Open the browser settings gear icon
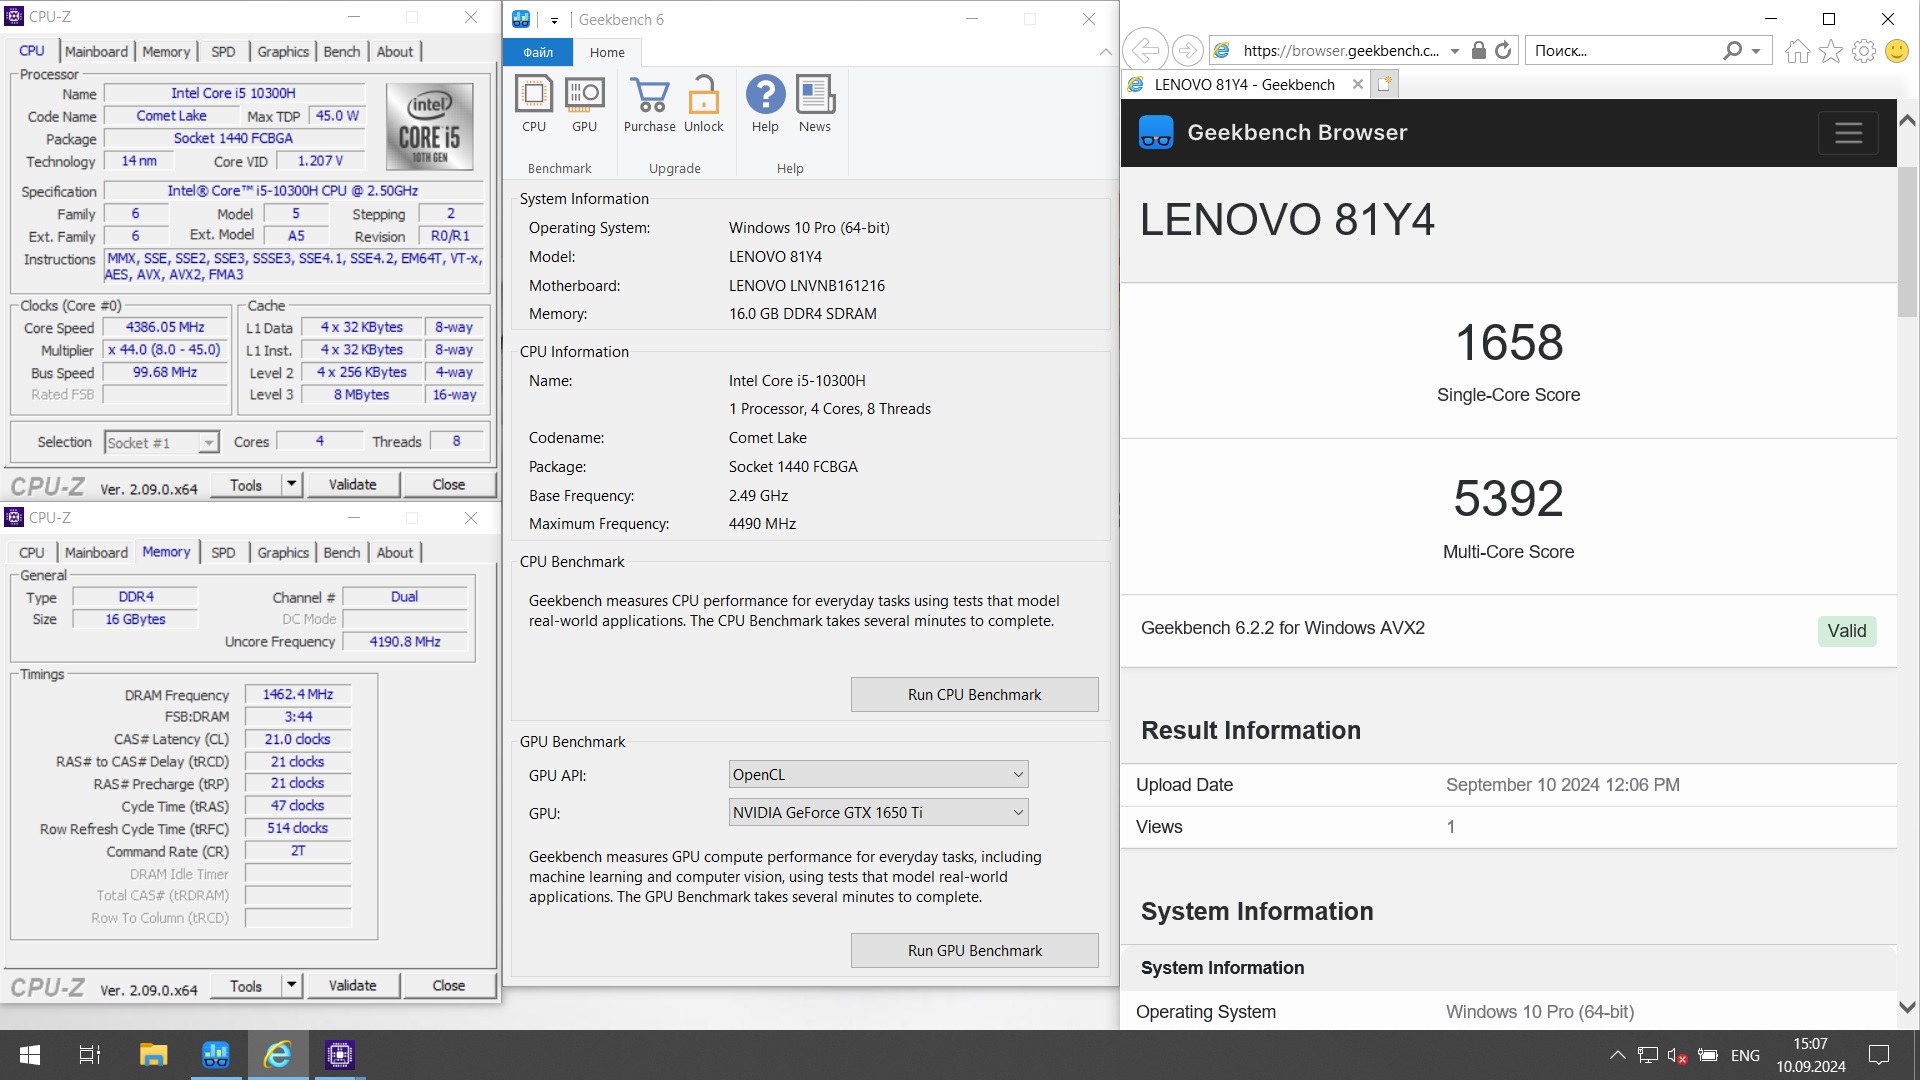The height and width of the screenshot is (1080, 1920). coord(1863,51)
